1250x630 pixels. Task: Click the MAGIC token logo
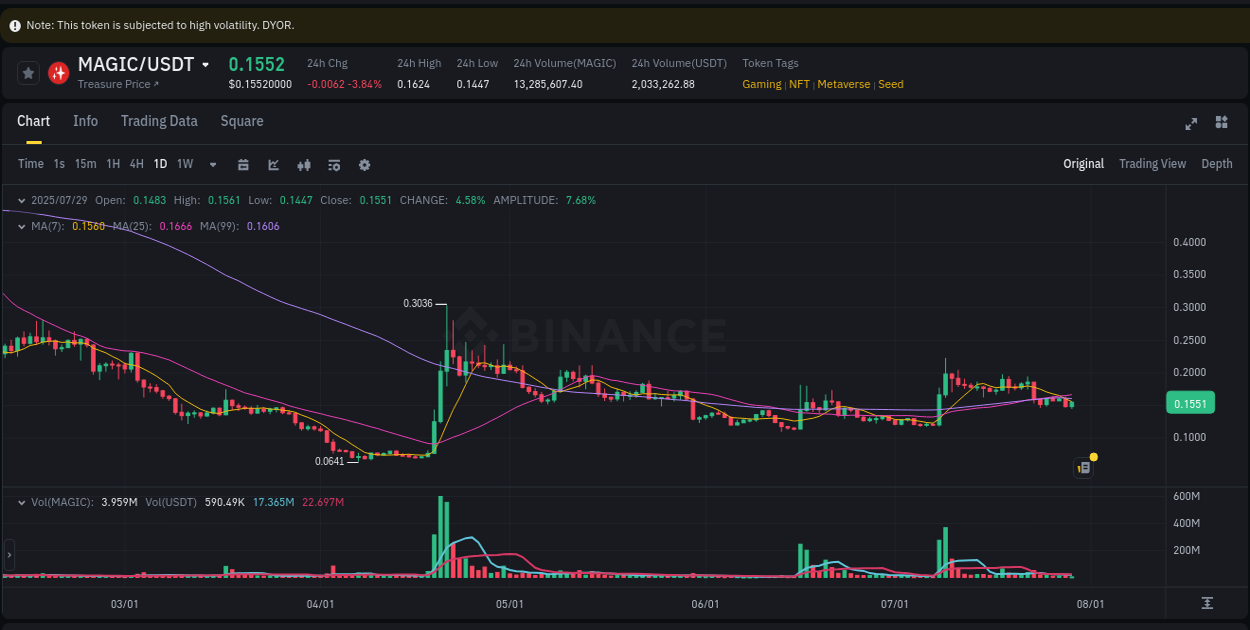(58, 72)
